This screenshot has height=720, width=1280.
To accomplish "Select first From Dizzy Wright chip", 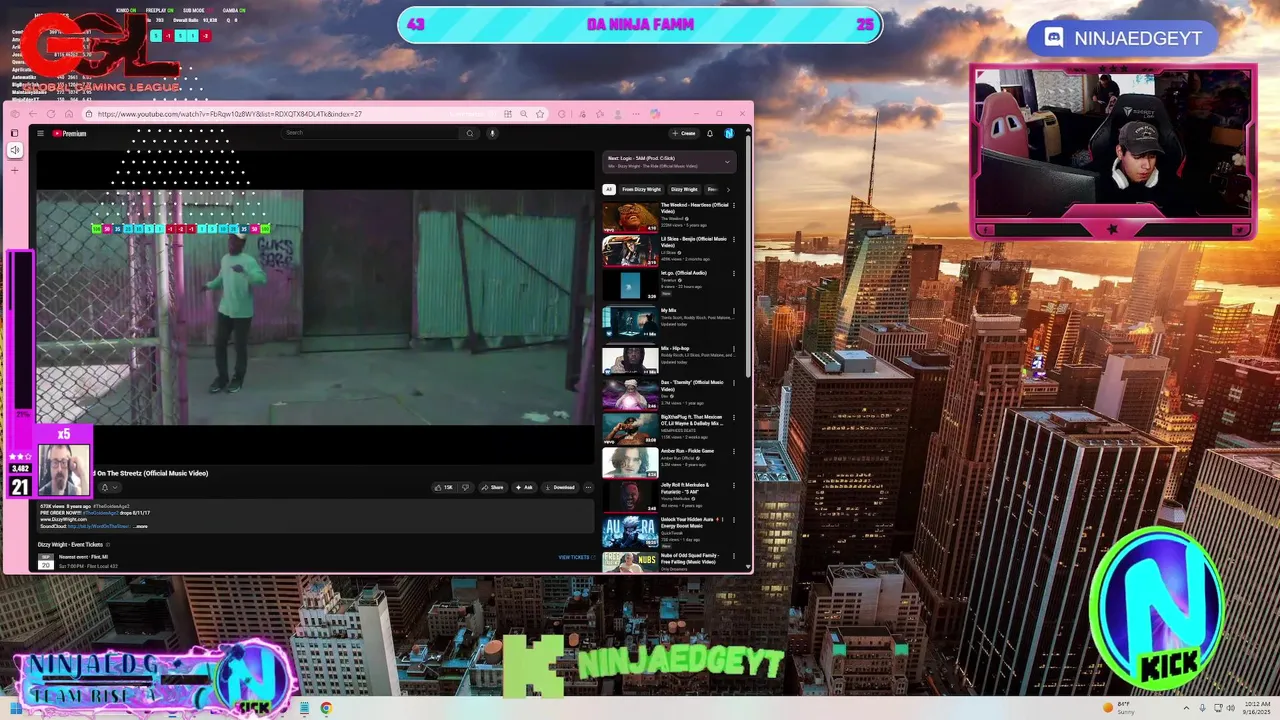I will coord(641,189).
